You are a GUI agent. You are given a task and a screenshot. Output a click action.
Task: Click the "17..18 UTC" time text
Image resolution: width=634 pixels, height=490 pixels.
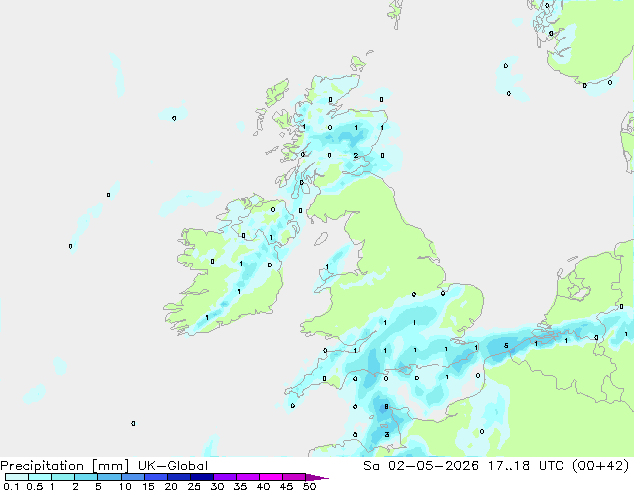pos(526,466)
